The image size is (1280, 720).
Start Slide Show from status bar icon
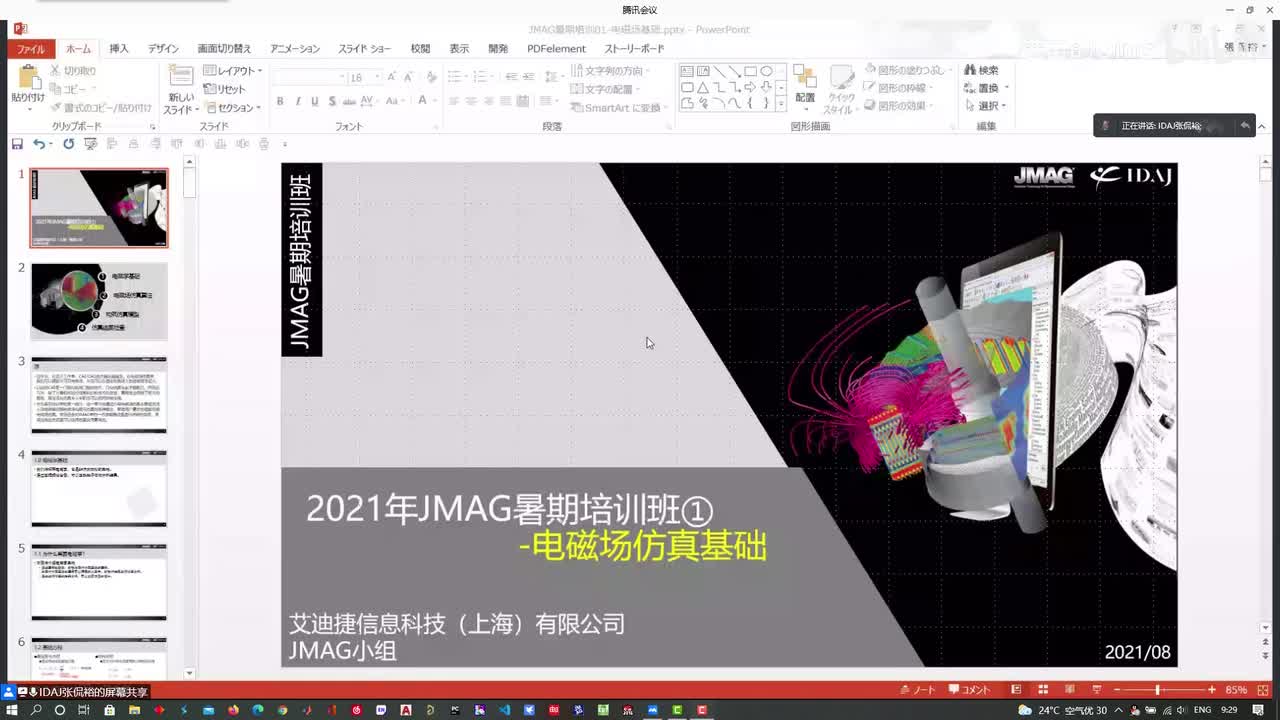click(1097, 690)
